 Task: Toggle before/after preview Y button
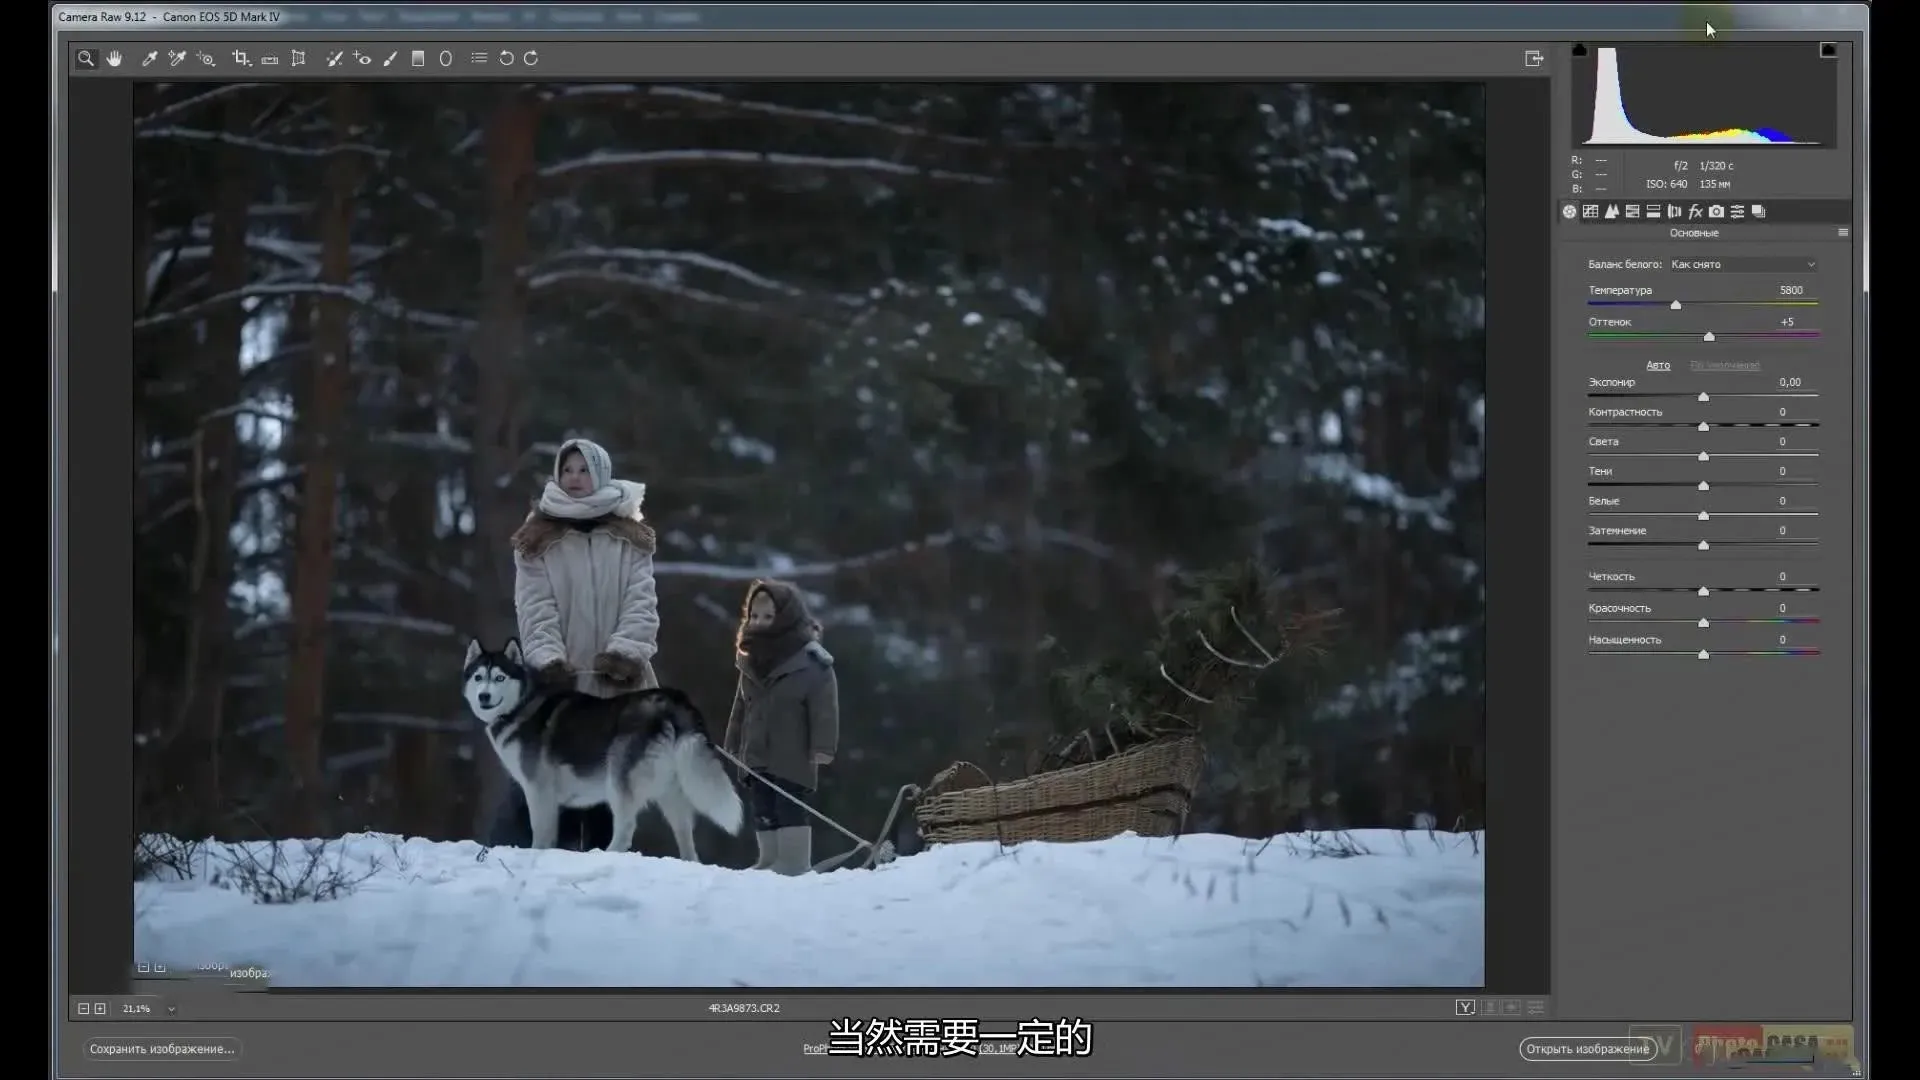point(1465,1008)
